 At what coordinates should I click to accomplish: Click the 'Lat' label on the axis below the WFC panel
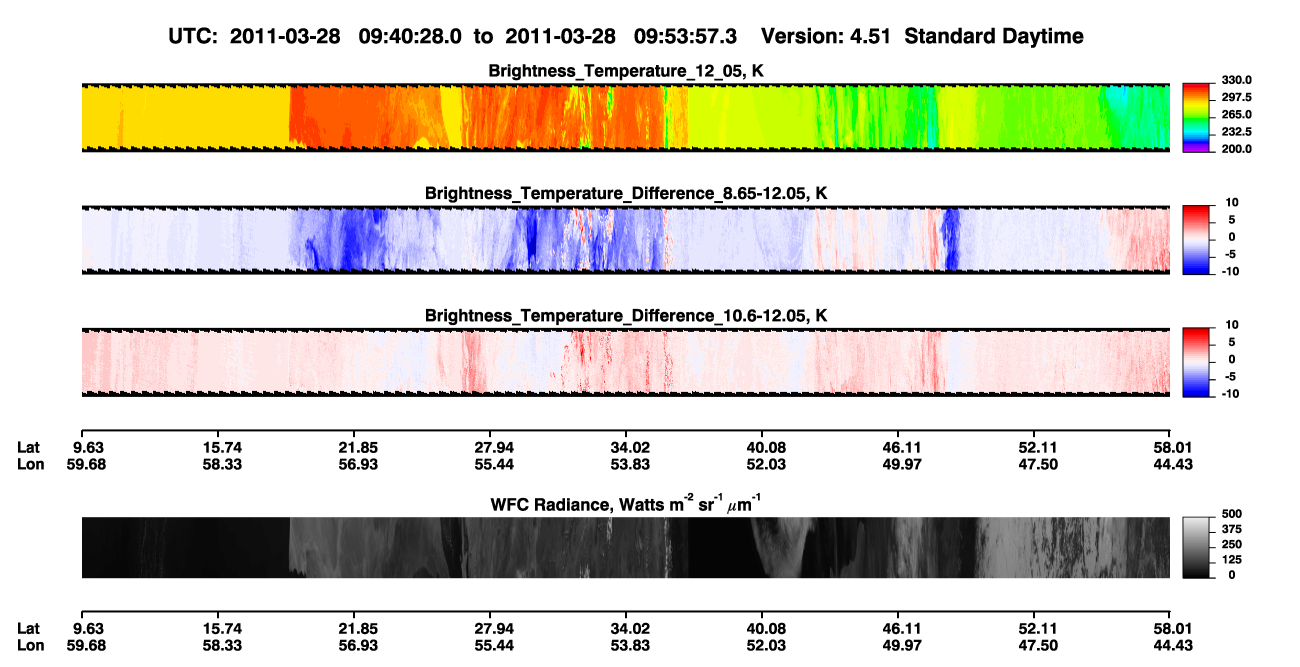[x=29, y=629]
